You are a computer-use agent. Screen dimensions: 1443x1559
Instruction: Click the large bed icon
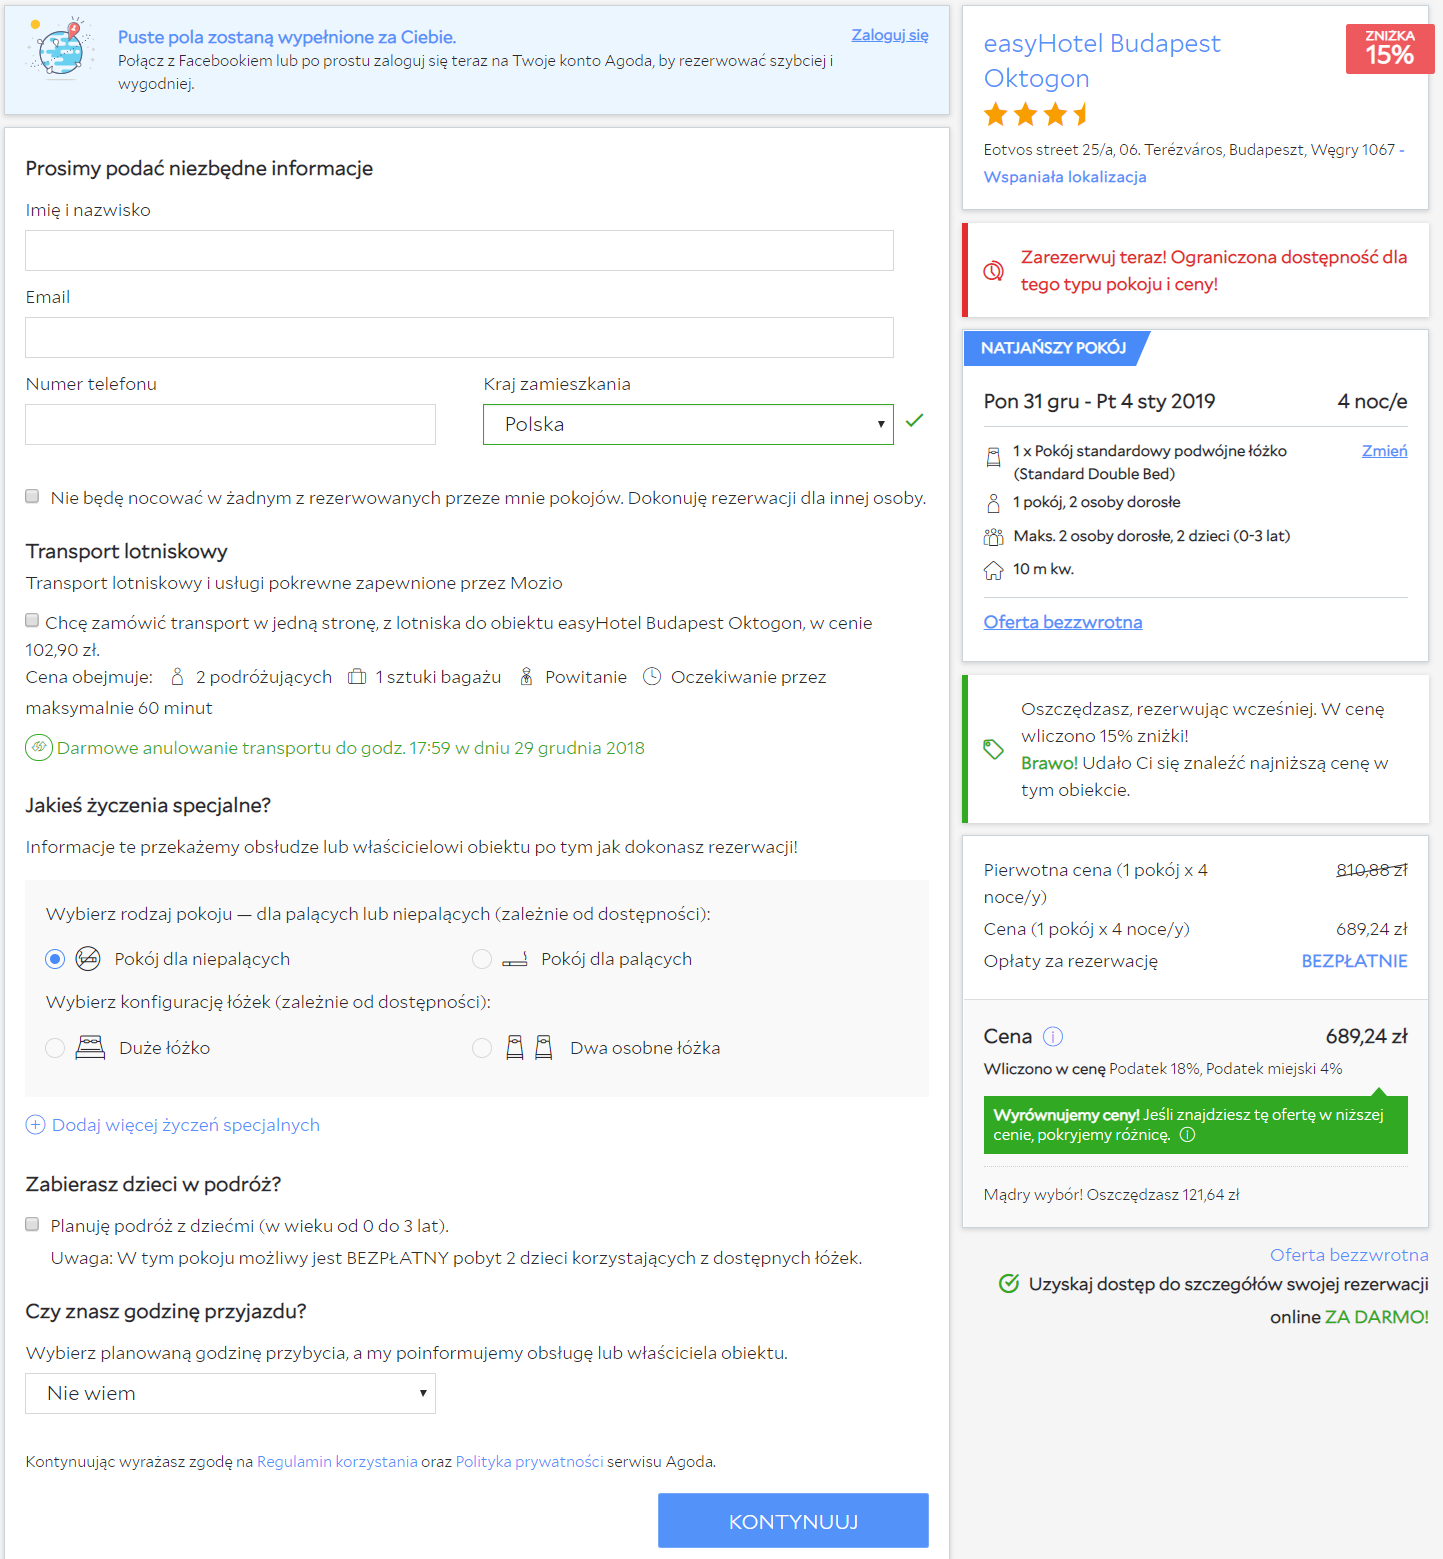[x=90, y=1048]
